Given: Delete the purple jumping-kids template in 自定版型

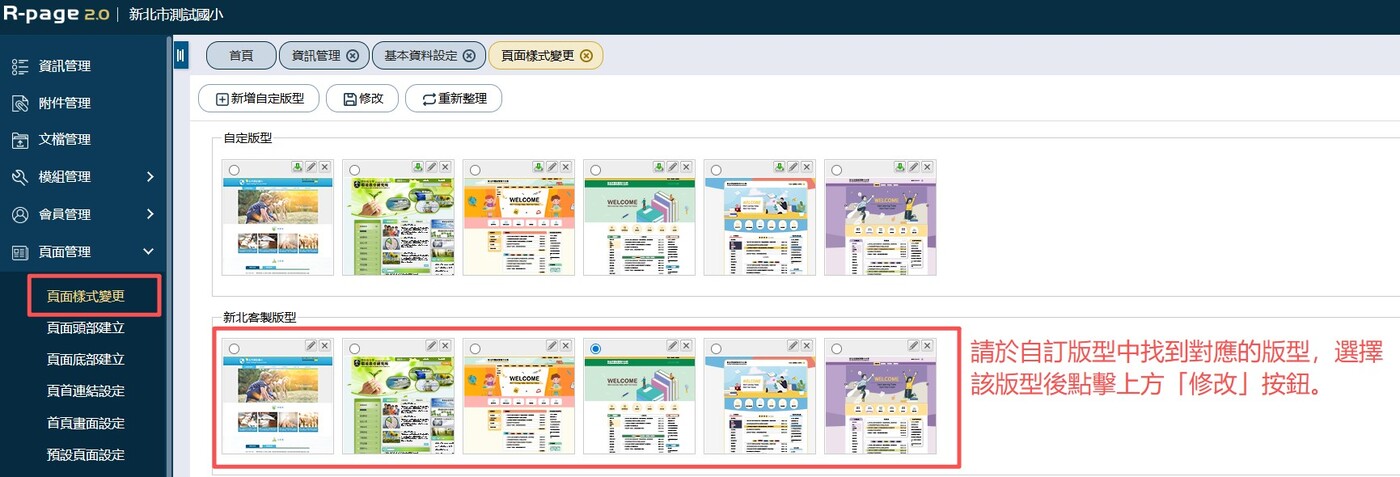Looking at the screenshot, I should click(x=927, y=167).
